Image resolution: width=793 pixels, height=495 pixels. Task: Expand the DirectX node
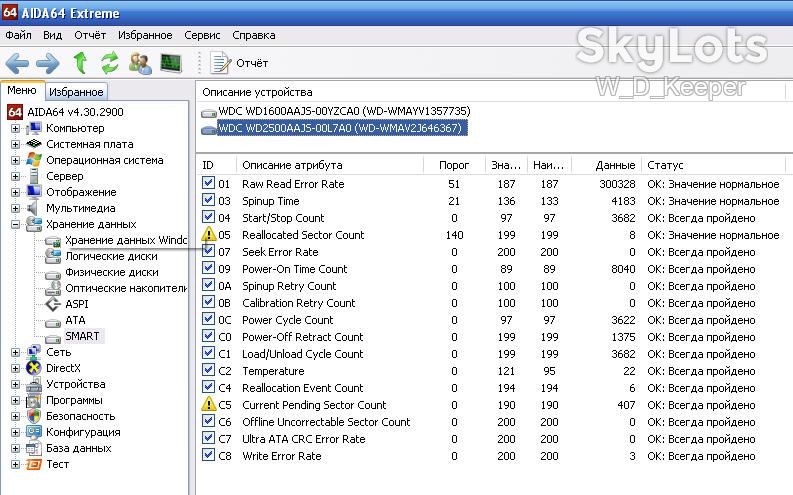point(15,369)
